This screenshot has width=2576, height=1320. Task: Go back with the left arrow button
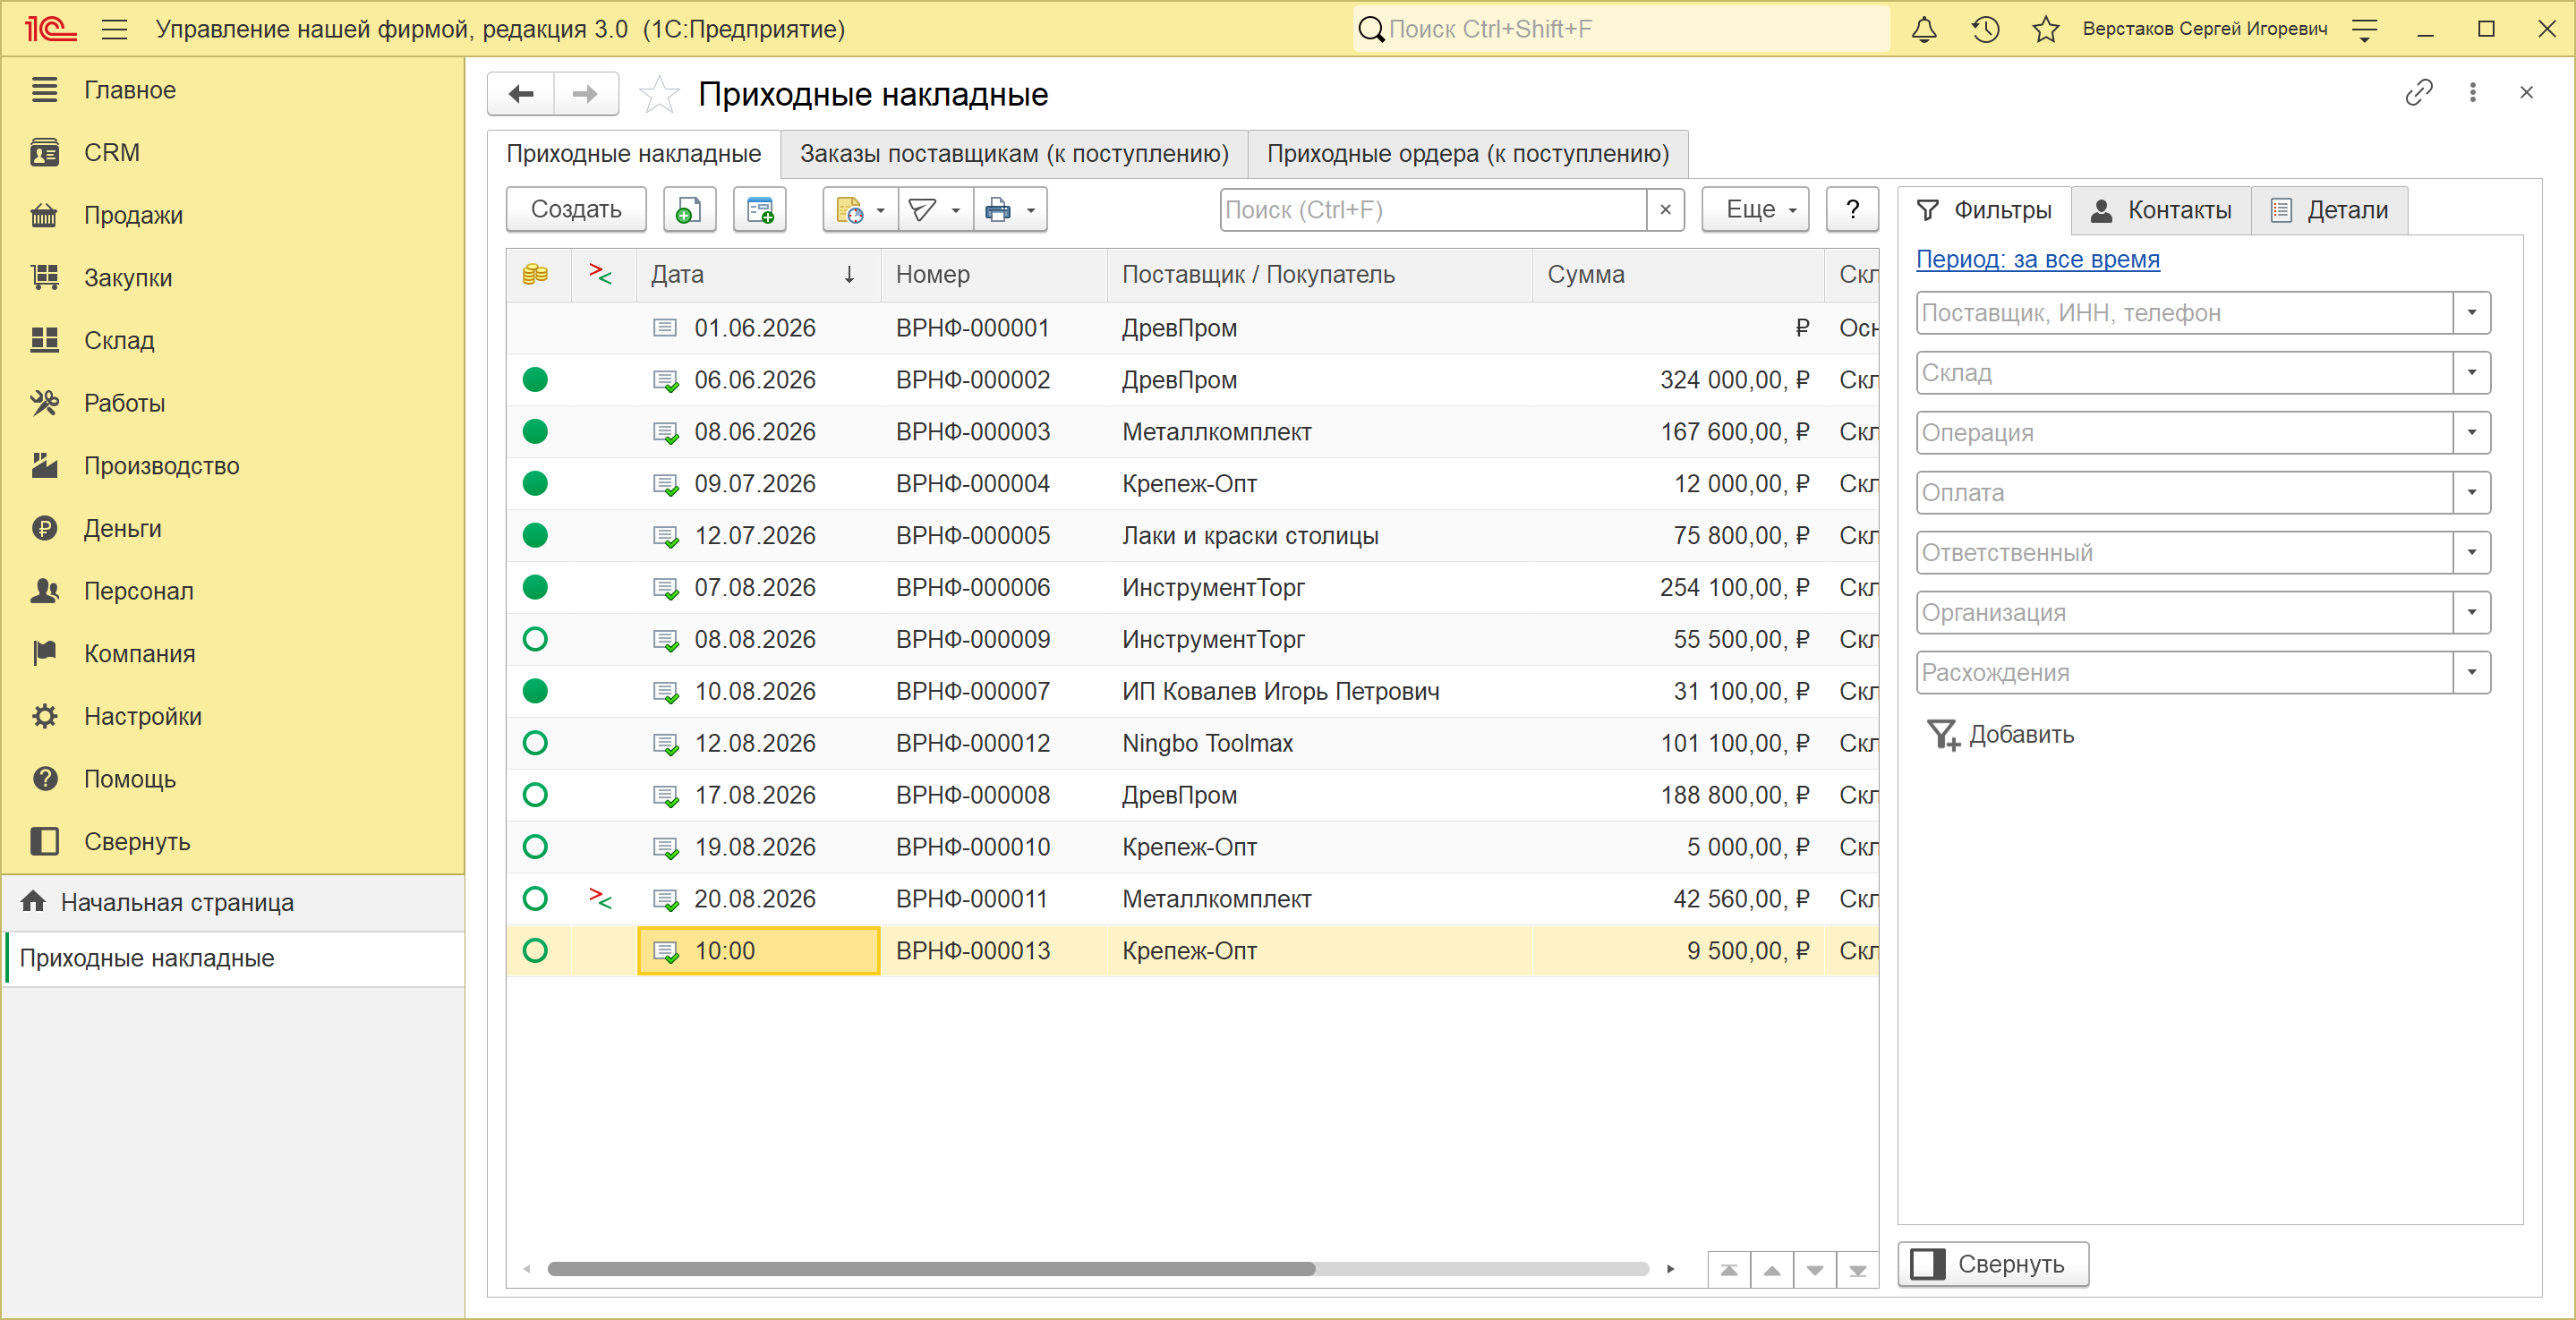[521, 94]
